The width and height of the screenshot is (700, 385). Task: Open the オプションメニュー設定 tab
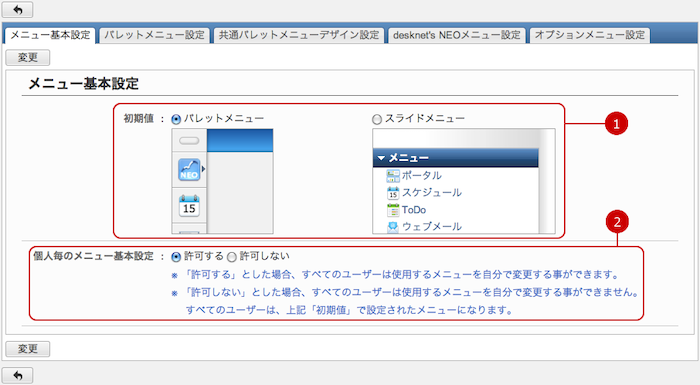[590, 35]
